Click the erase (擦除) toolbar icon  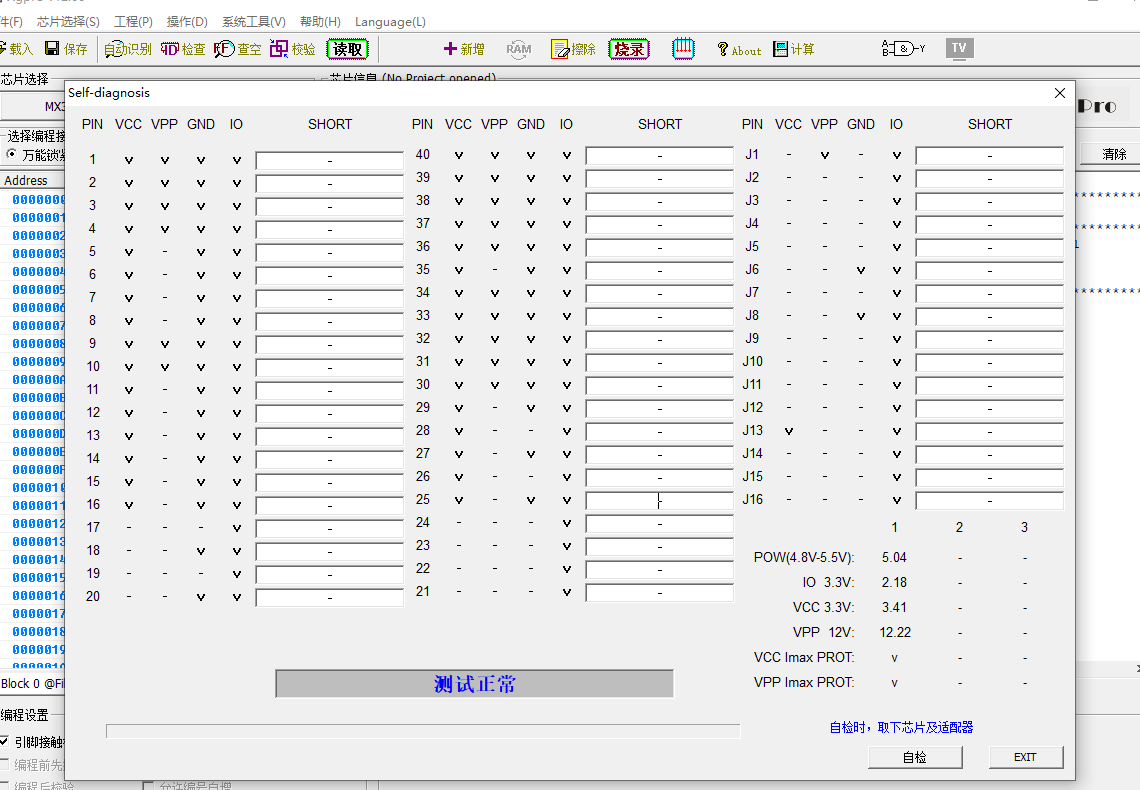(x=560, y=49)
